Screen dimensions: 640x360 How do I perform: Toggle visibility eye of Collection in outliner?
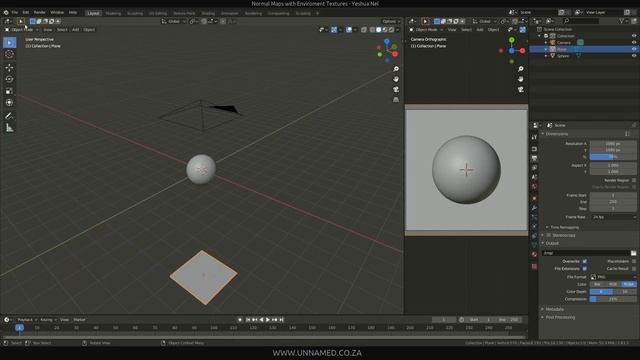click(634, 36)
